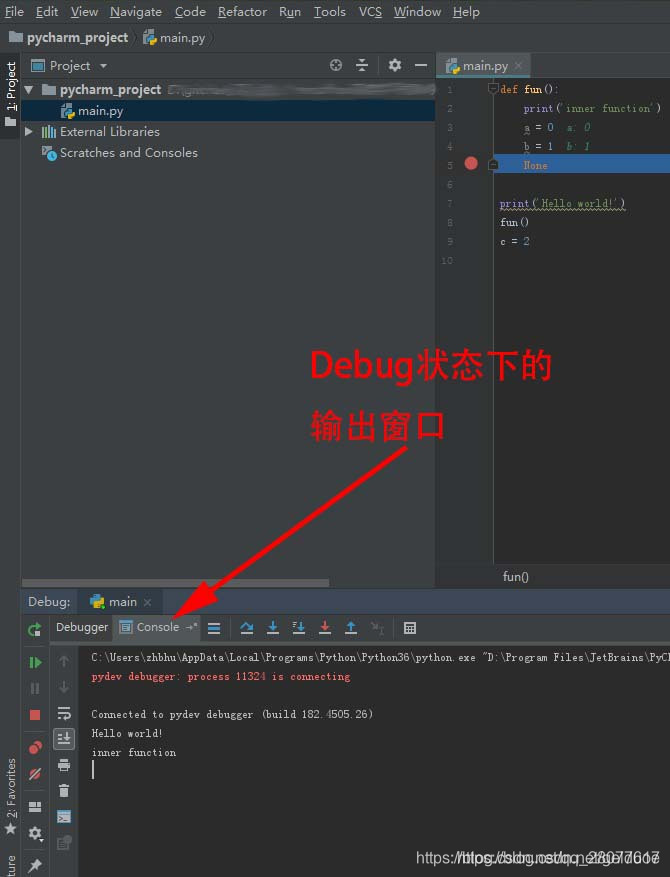The image size is (670, 877).
Task: Open Tools menu
Action: (x=329, y=12)
